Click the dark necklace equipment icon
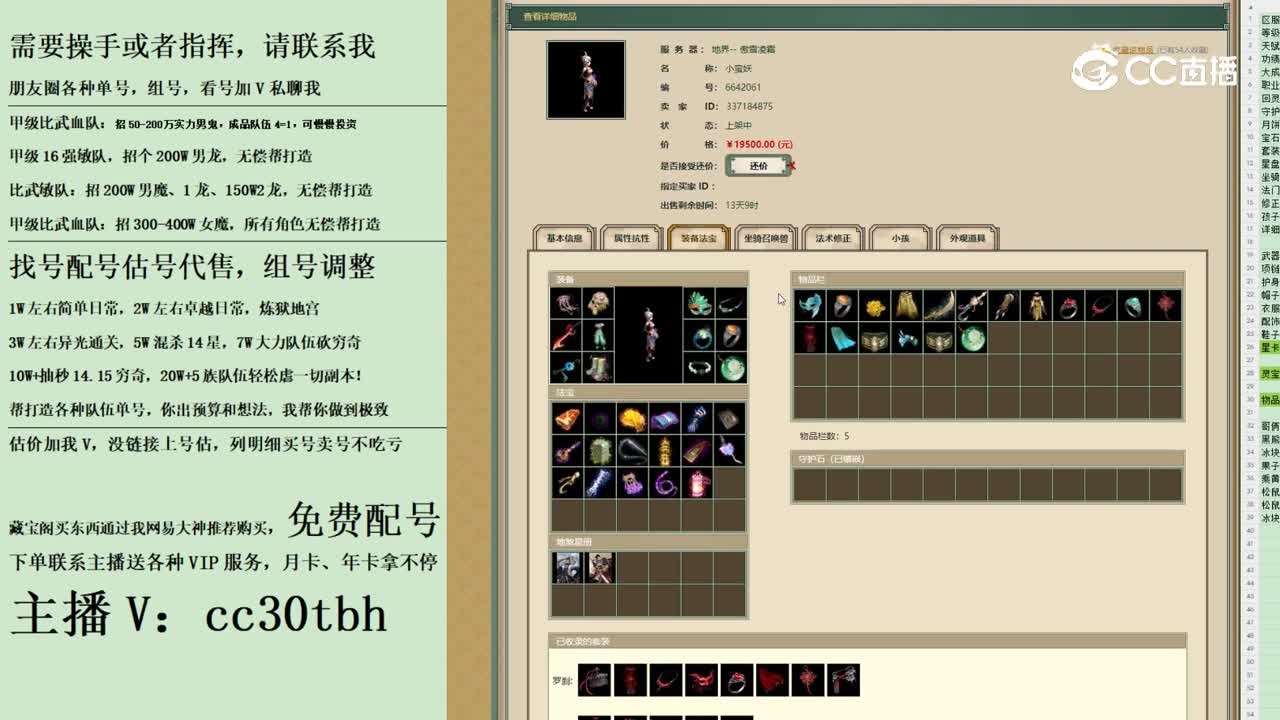The width and height of the screenshot is (1280, 720). [x=731, y=304]
